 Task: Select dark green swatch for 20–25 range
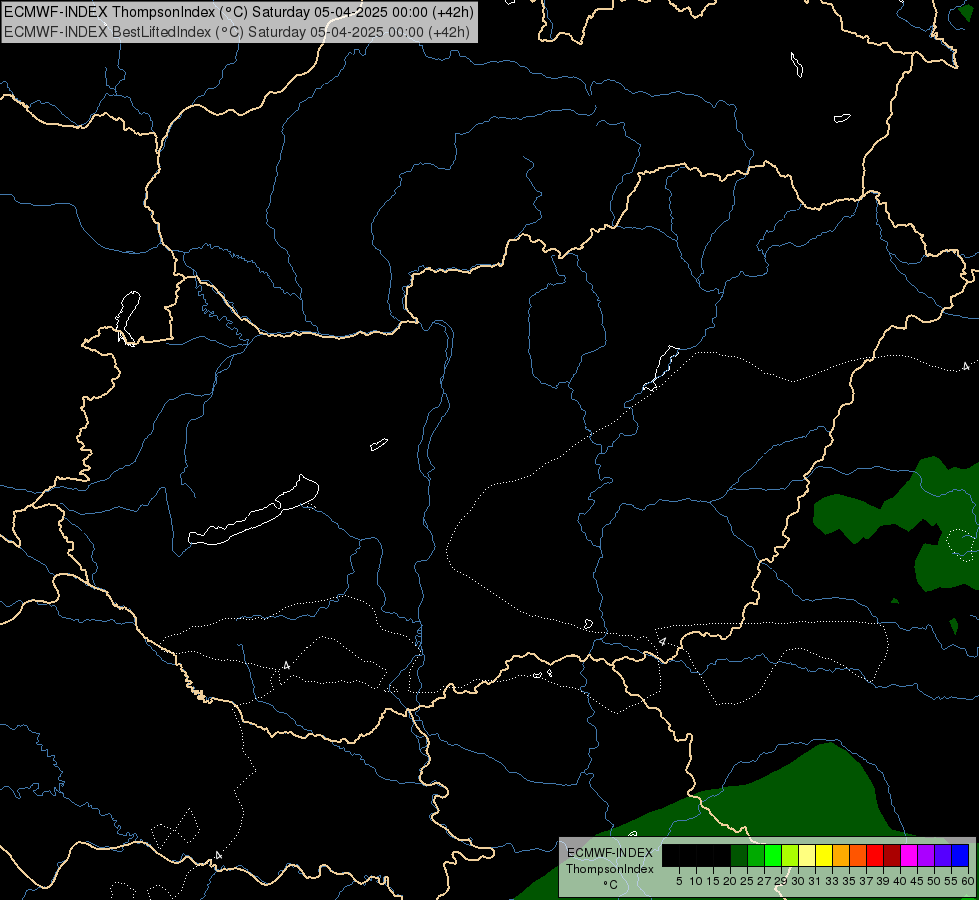[x=739, y=855]
